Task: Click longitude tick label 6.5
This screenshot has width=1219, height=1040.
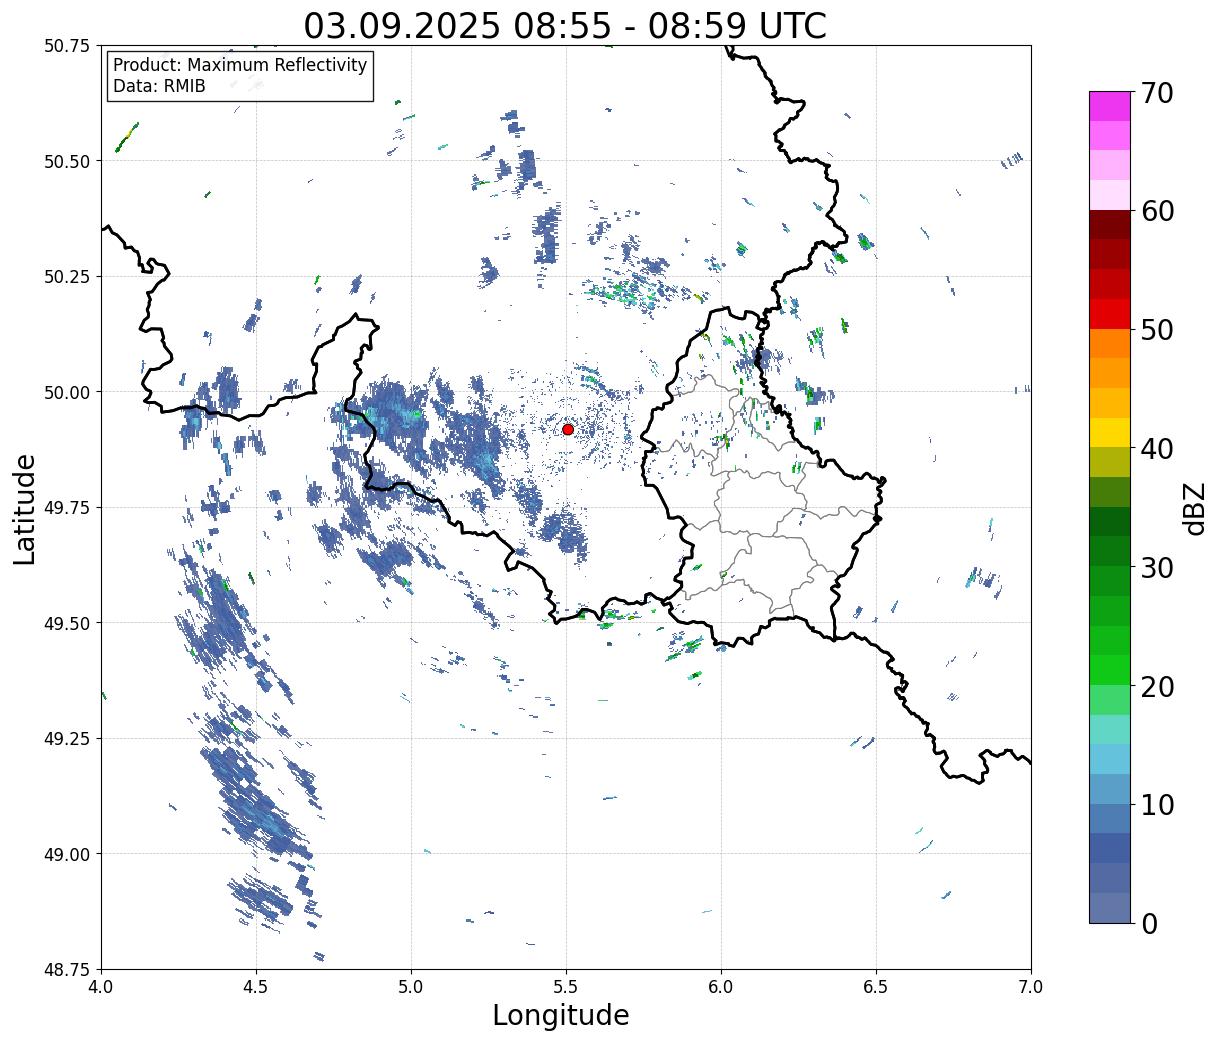Action: 876,987
